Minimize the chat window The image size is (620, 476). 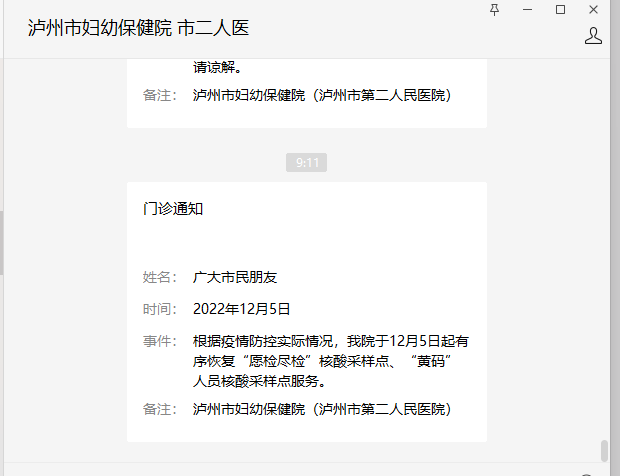pyautogui.click(x=527, y=9)
